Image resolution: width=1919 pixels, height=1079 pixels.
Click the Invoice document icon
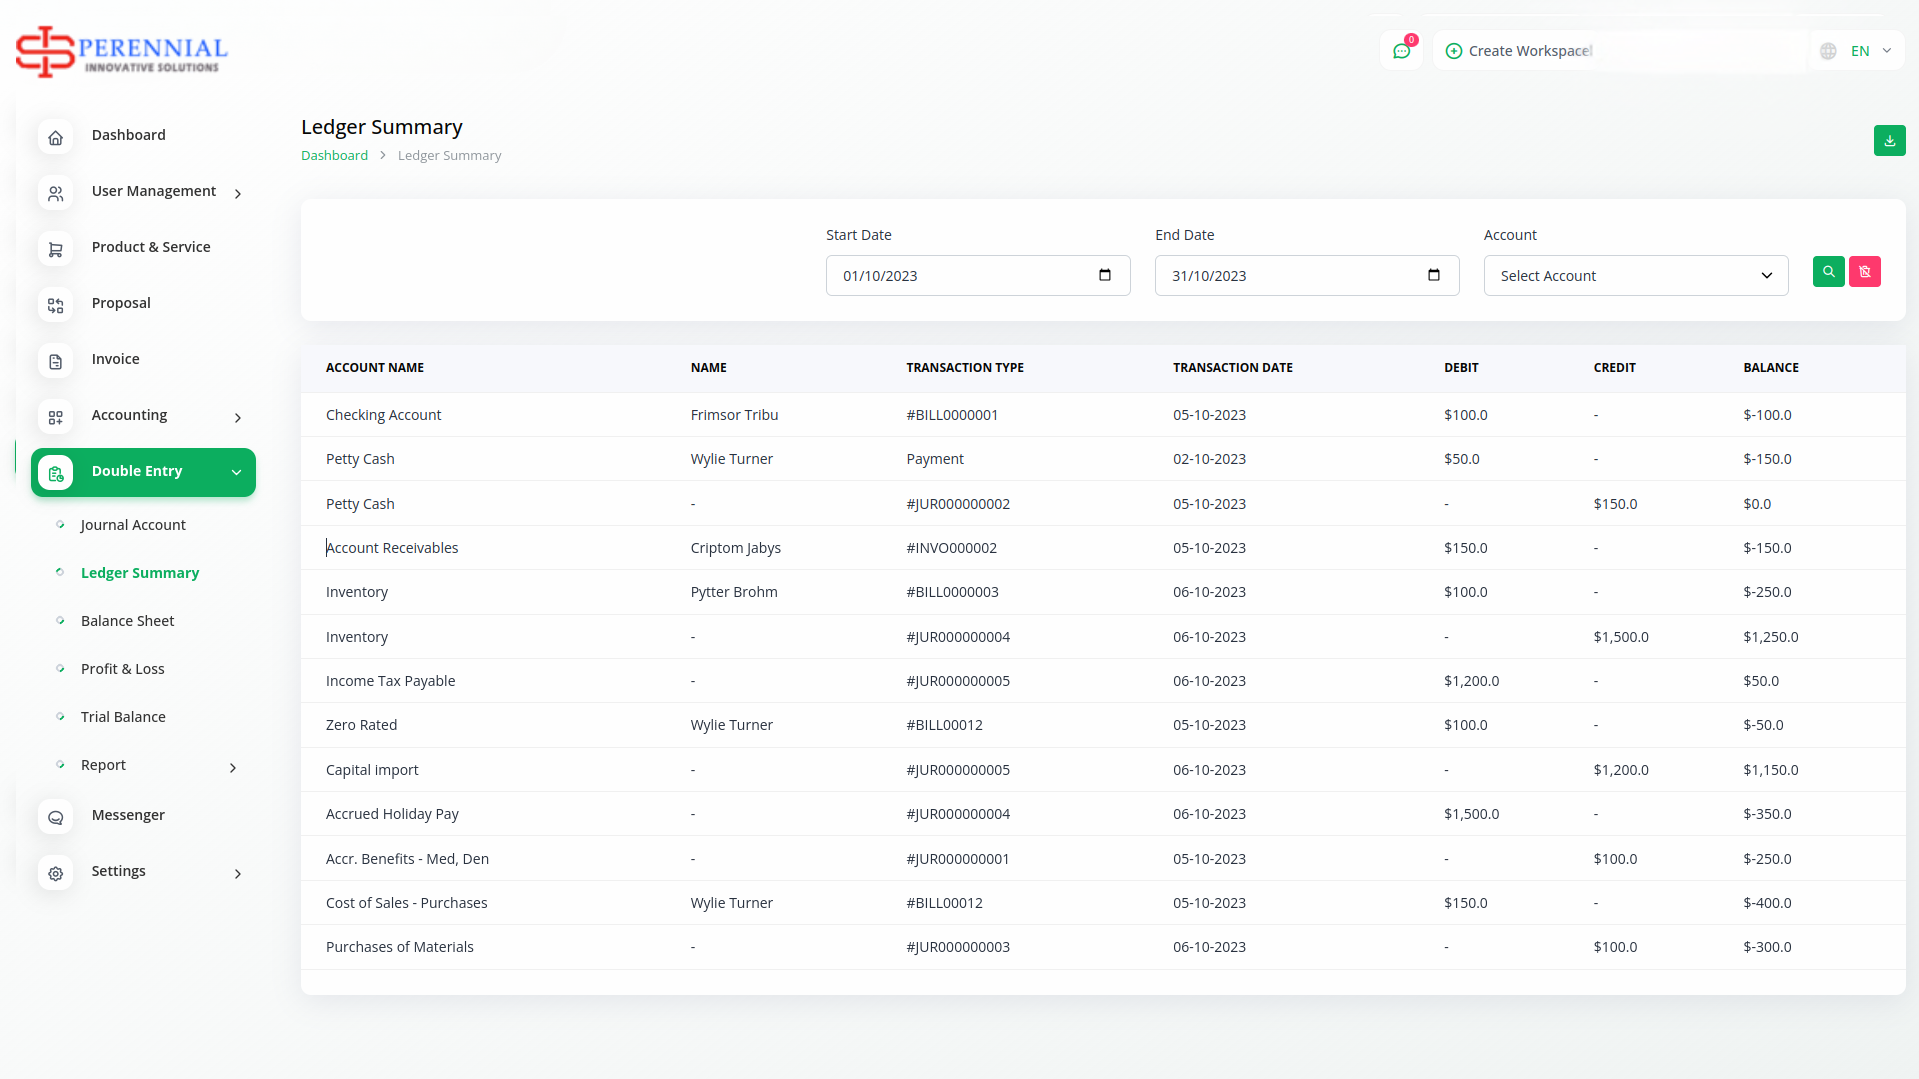pyautogui.click(x=56, y=361)
